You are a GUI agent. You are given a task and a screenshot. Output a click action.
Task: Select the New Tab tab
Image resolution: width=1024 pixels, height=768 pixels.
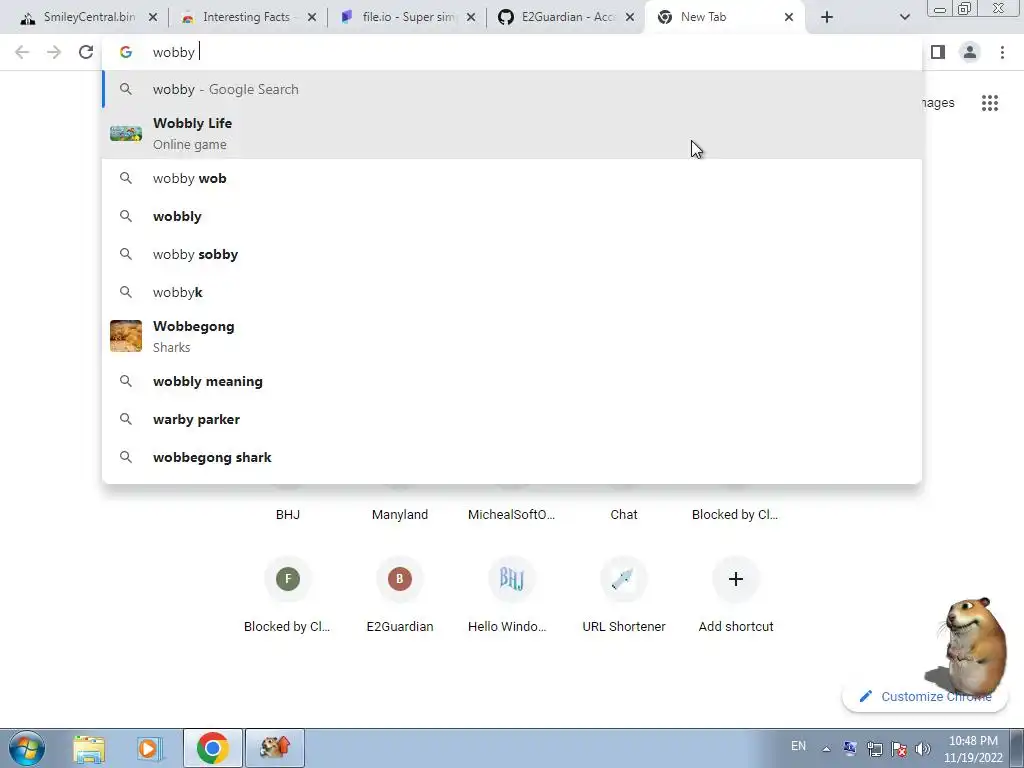click(724, 18)
